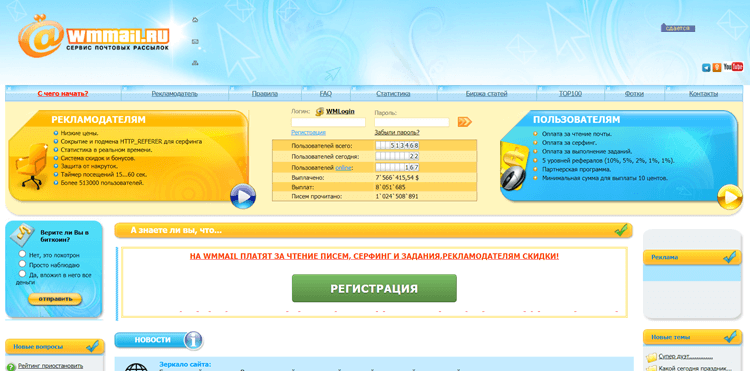This screenshot has height=371, width=750.
Task: Click the НОВОСТИ section header
Action: point(152,340)
